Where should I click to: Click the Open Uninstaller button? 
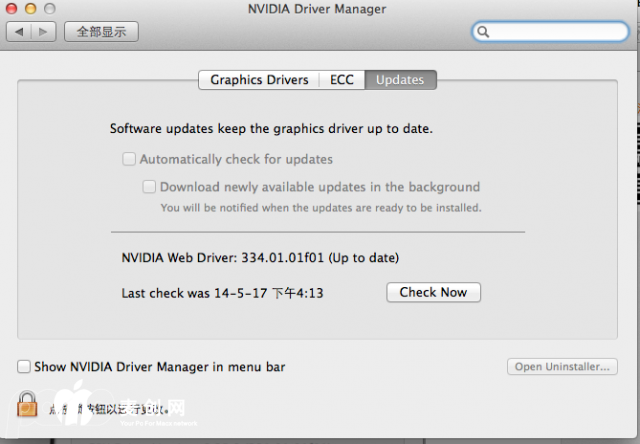click(562, 367)
